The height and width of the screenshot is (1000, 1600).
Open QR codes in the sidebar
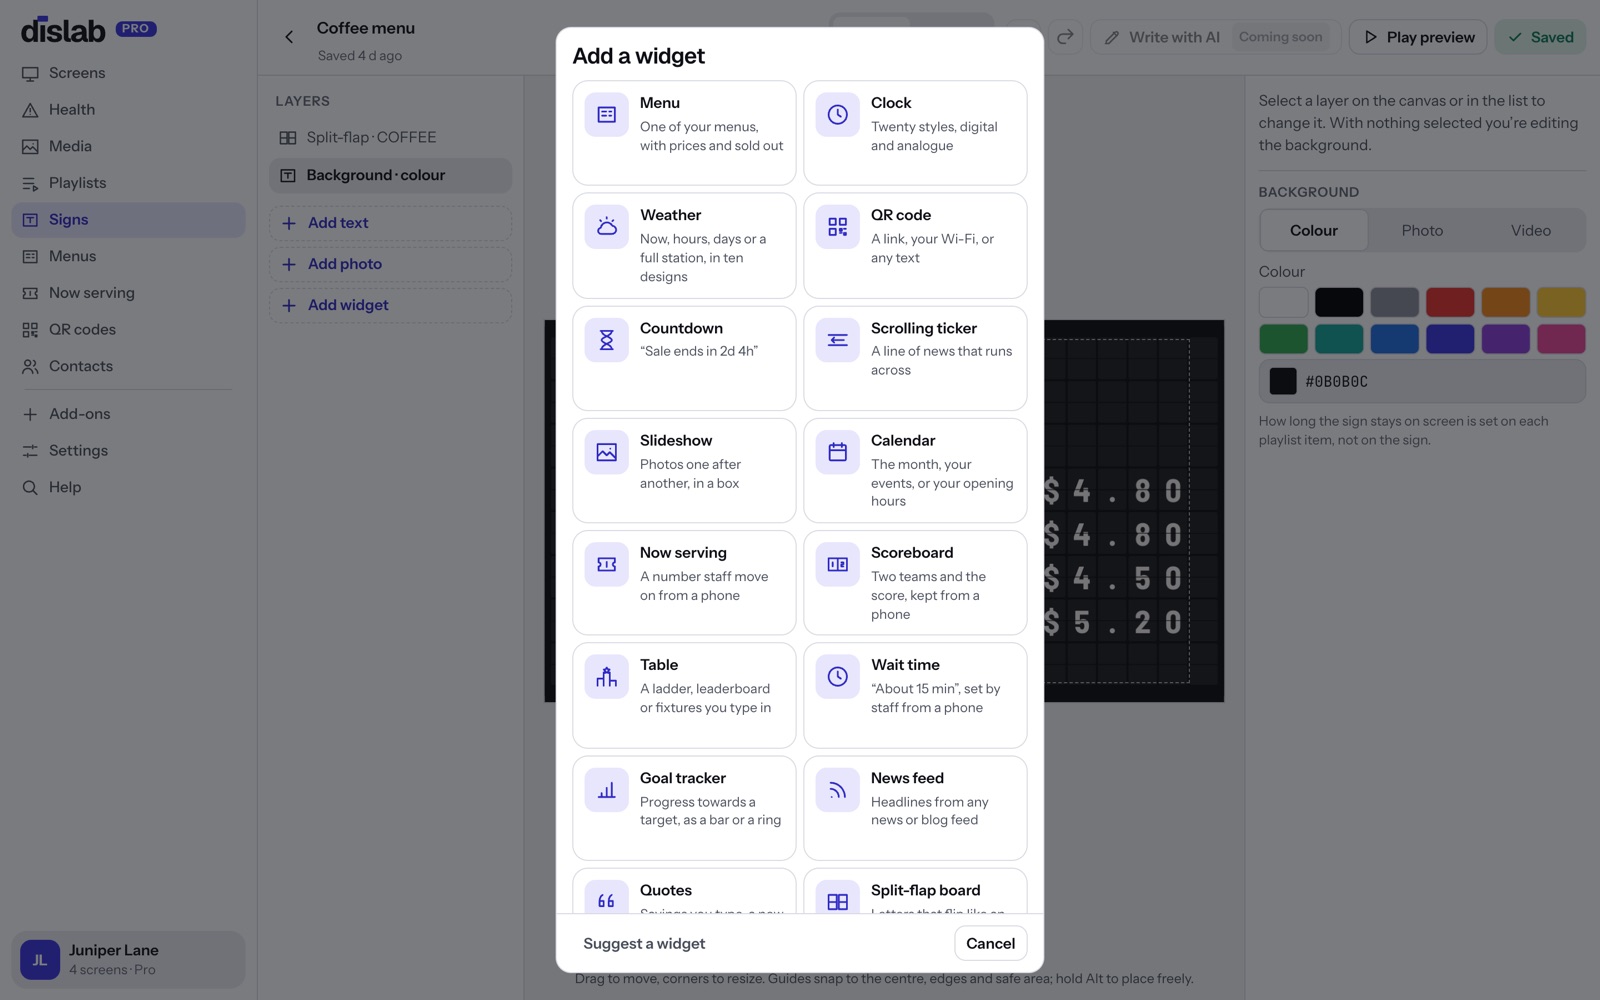click(x=128, y=330)
